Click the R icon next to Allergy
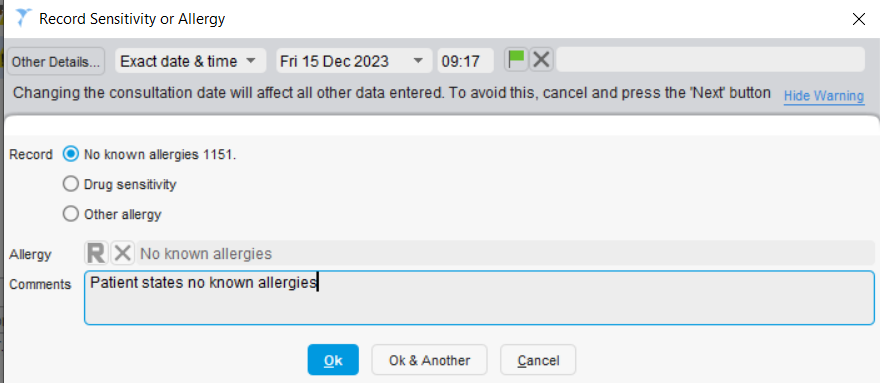Image resolution: width=880 pixels, height=383 pixels. pyautogui.click(x=97, y=253)
